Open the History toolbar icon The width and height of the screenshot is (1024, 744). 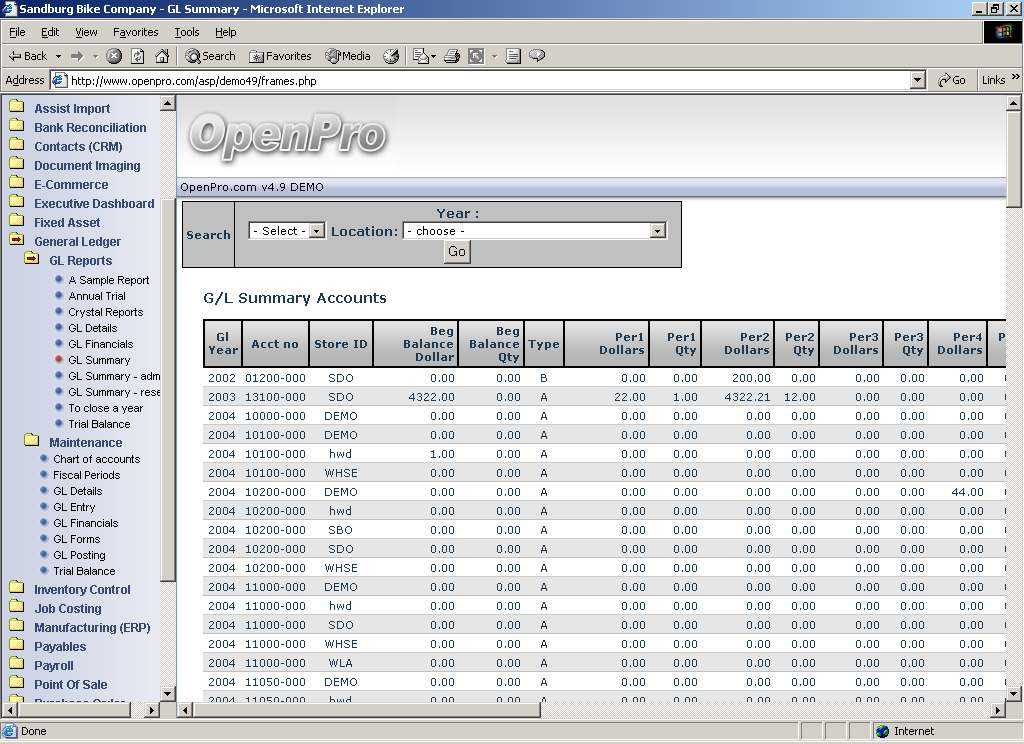coord(391,56)
